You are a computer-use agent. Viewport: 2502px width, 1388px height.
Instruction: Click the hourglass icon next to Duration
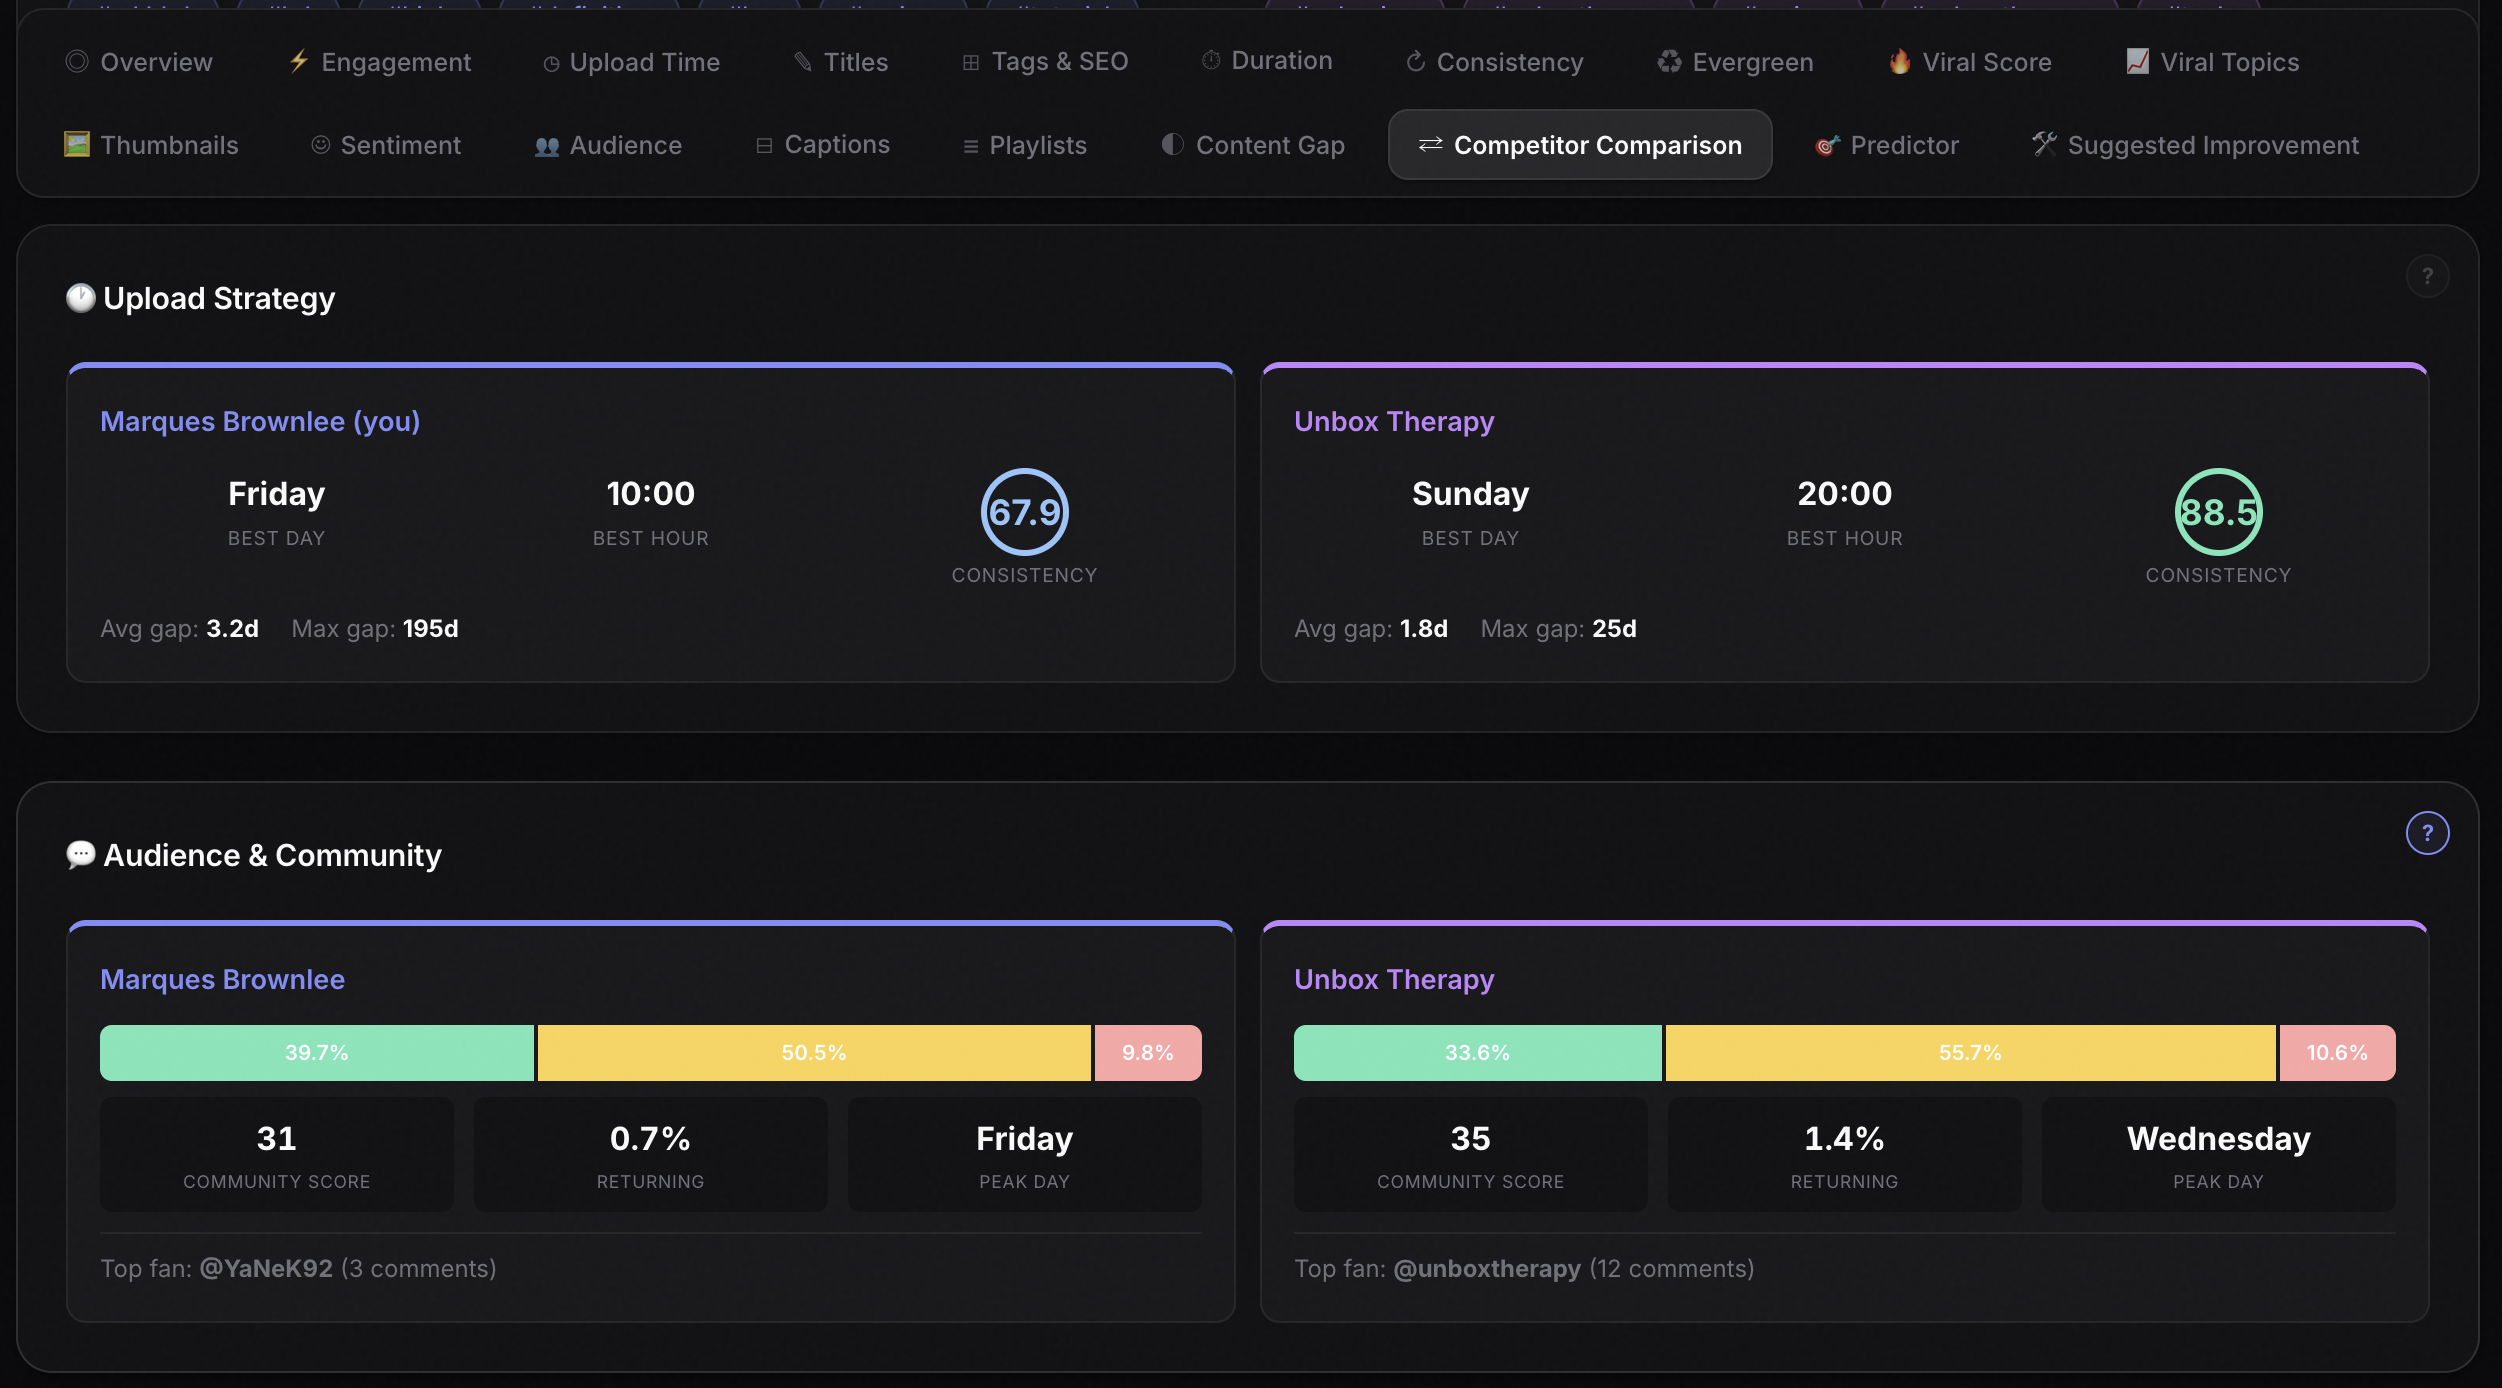[x=1210, y=61]
